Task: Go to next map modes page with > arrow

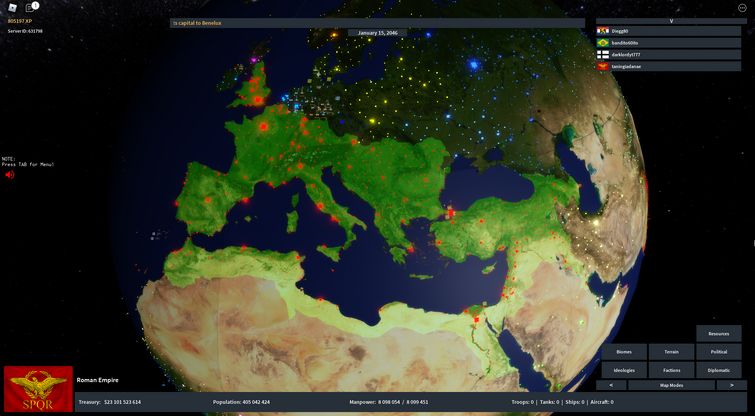Action: (x=731, y=385)
